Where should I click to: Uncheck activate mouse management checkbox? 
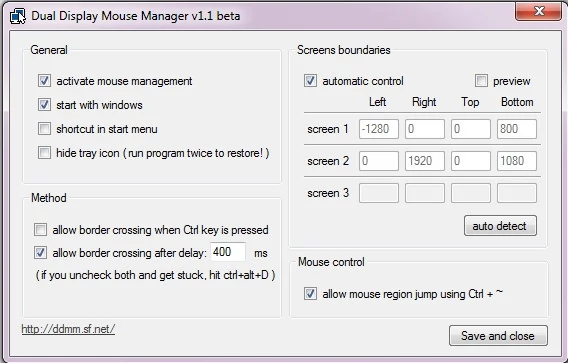pos(44,80)
